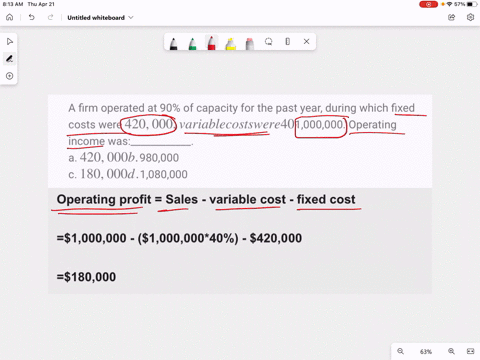
Task: Activate the inking pen mode
Action: pyautogui.click(x=9, y=59)
